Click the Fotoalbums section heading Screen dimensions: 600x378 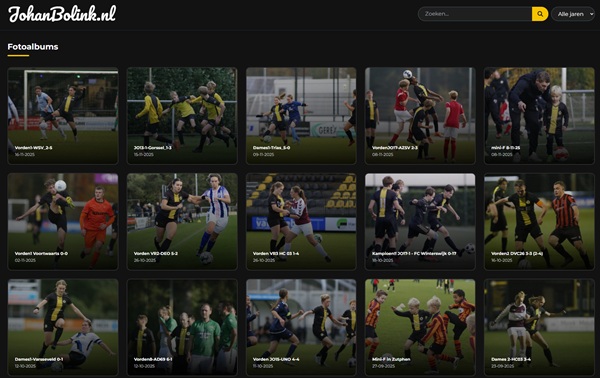(x=33, y=47)
